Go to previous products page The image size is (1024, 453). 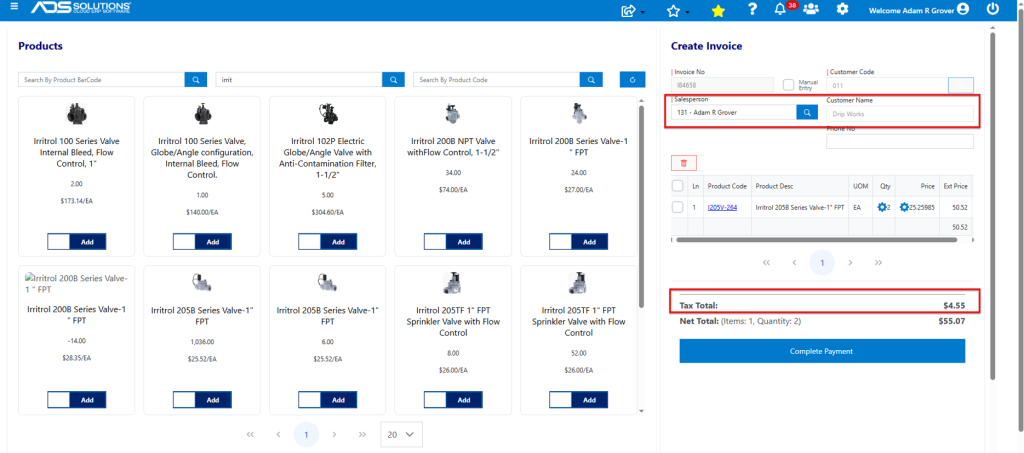tap(278, 434)
